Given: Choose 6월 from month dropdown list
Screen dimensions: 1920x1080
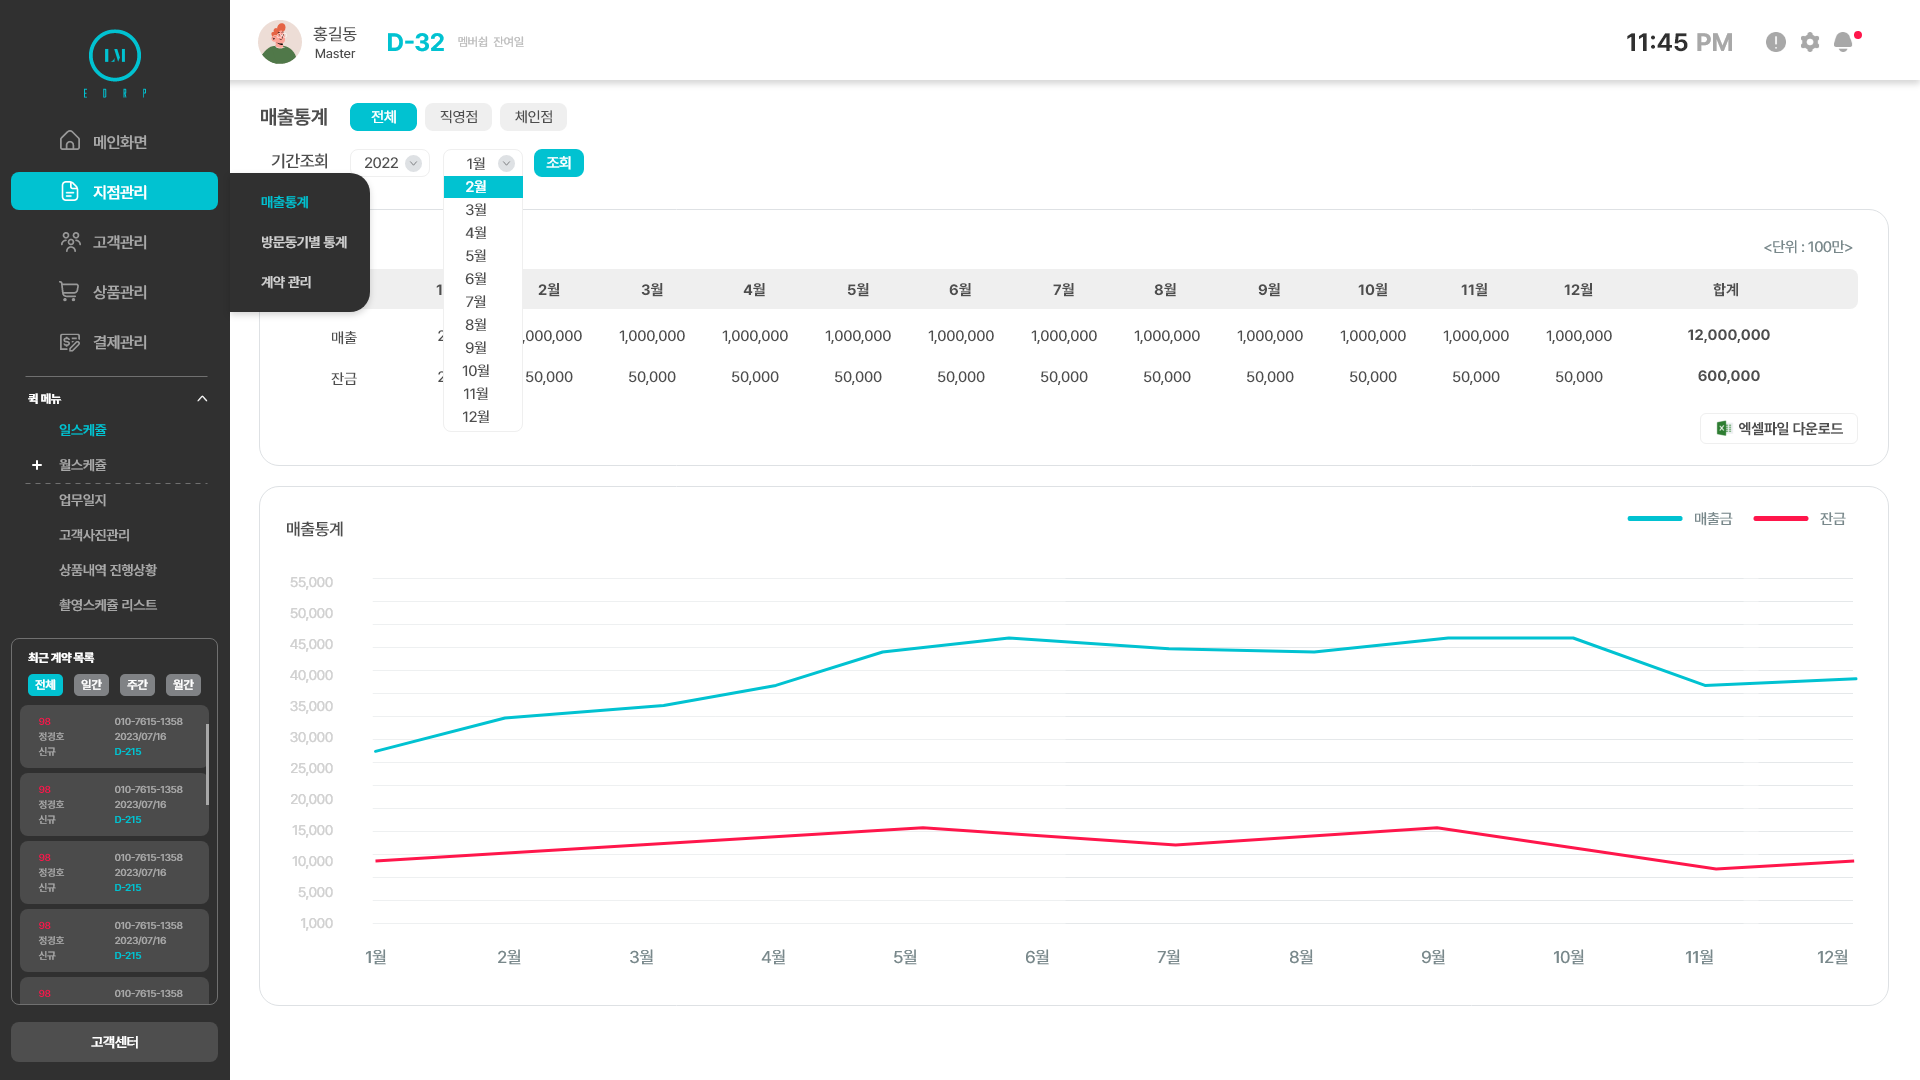Looking at the screenshot, I should tap(476, 279).
